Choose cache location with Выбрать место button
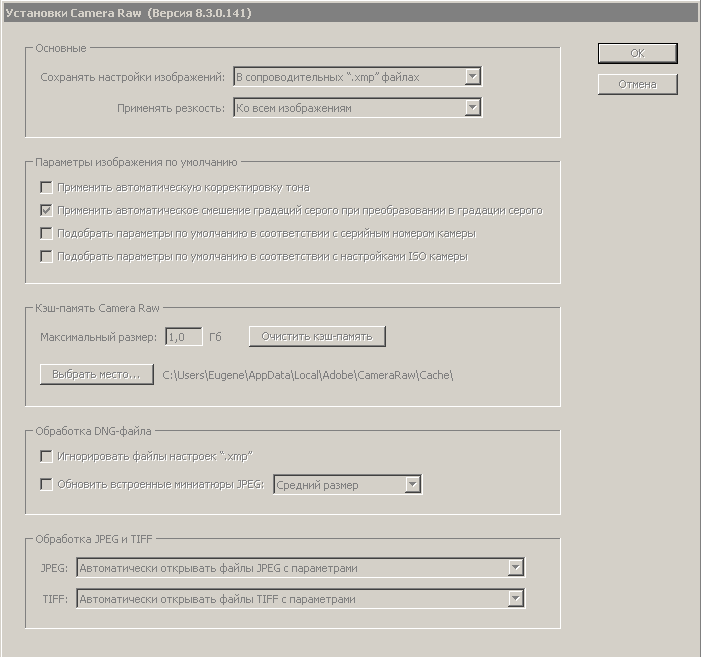The image size is (701, 657). (97, 374)
